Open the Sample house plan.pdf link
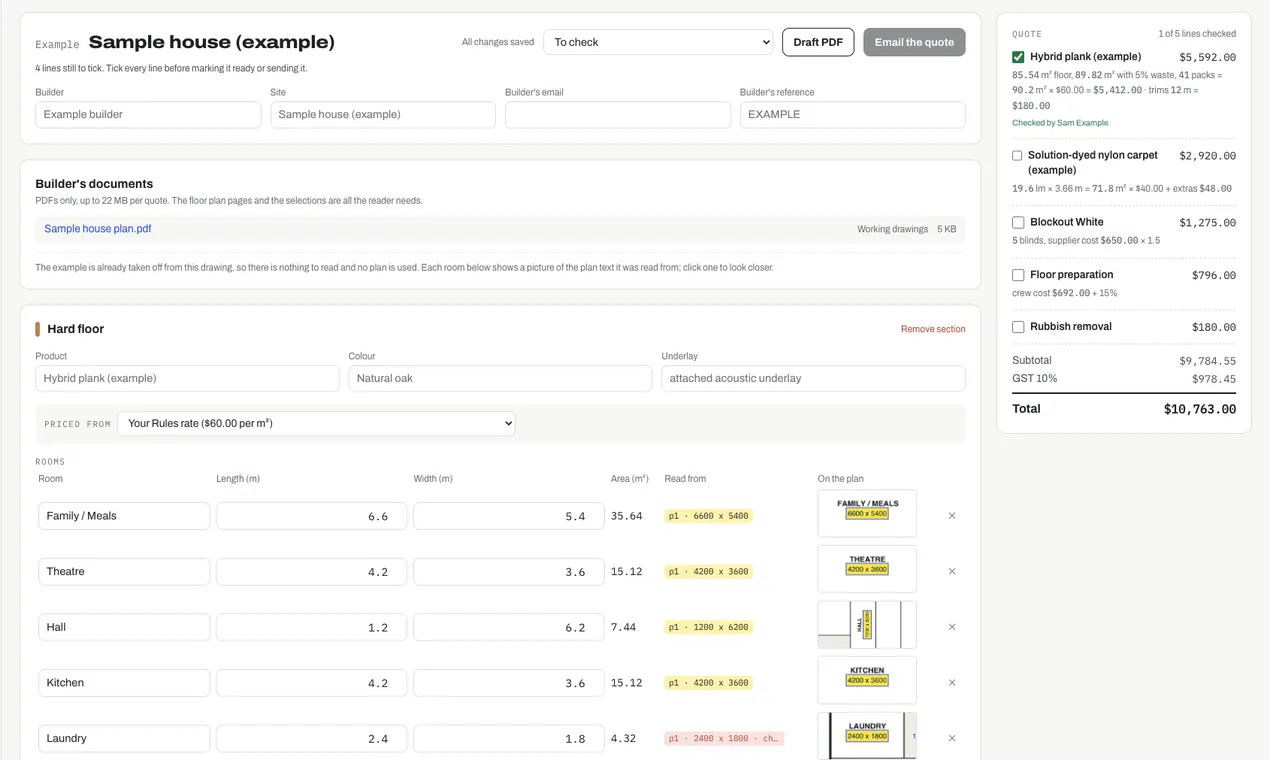 (98, 229)
